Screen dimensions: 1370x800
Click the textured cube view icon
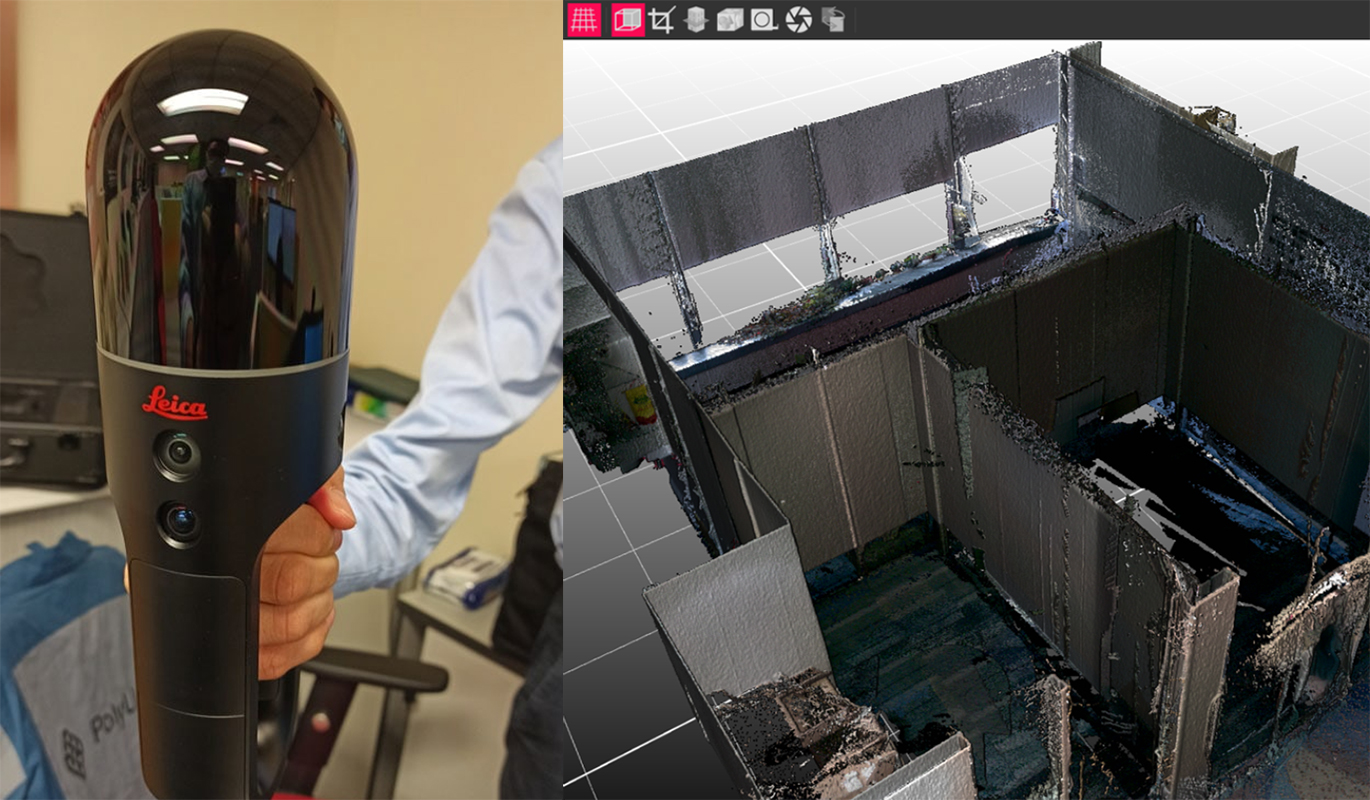(730, 19)
